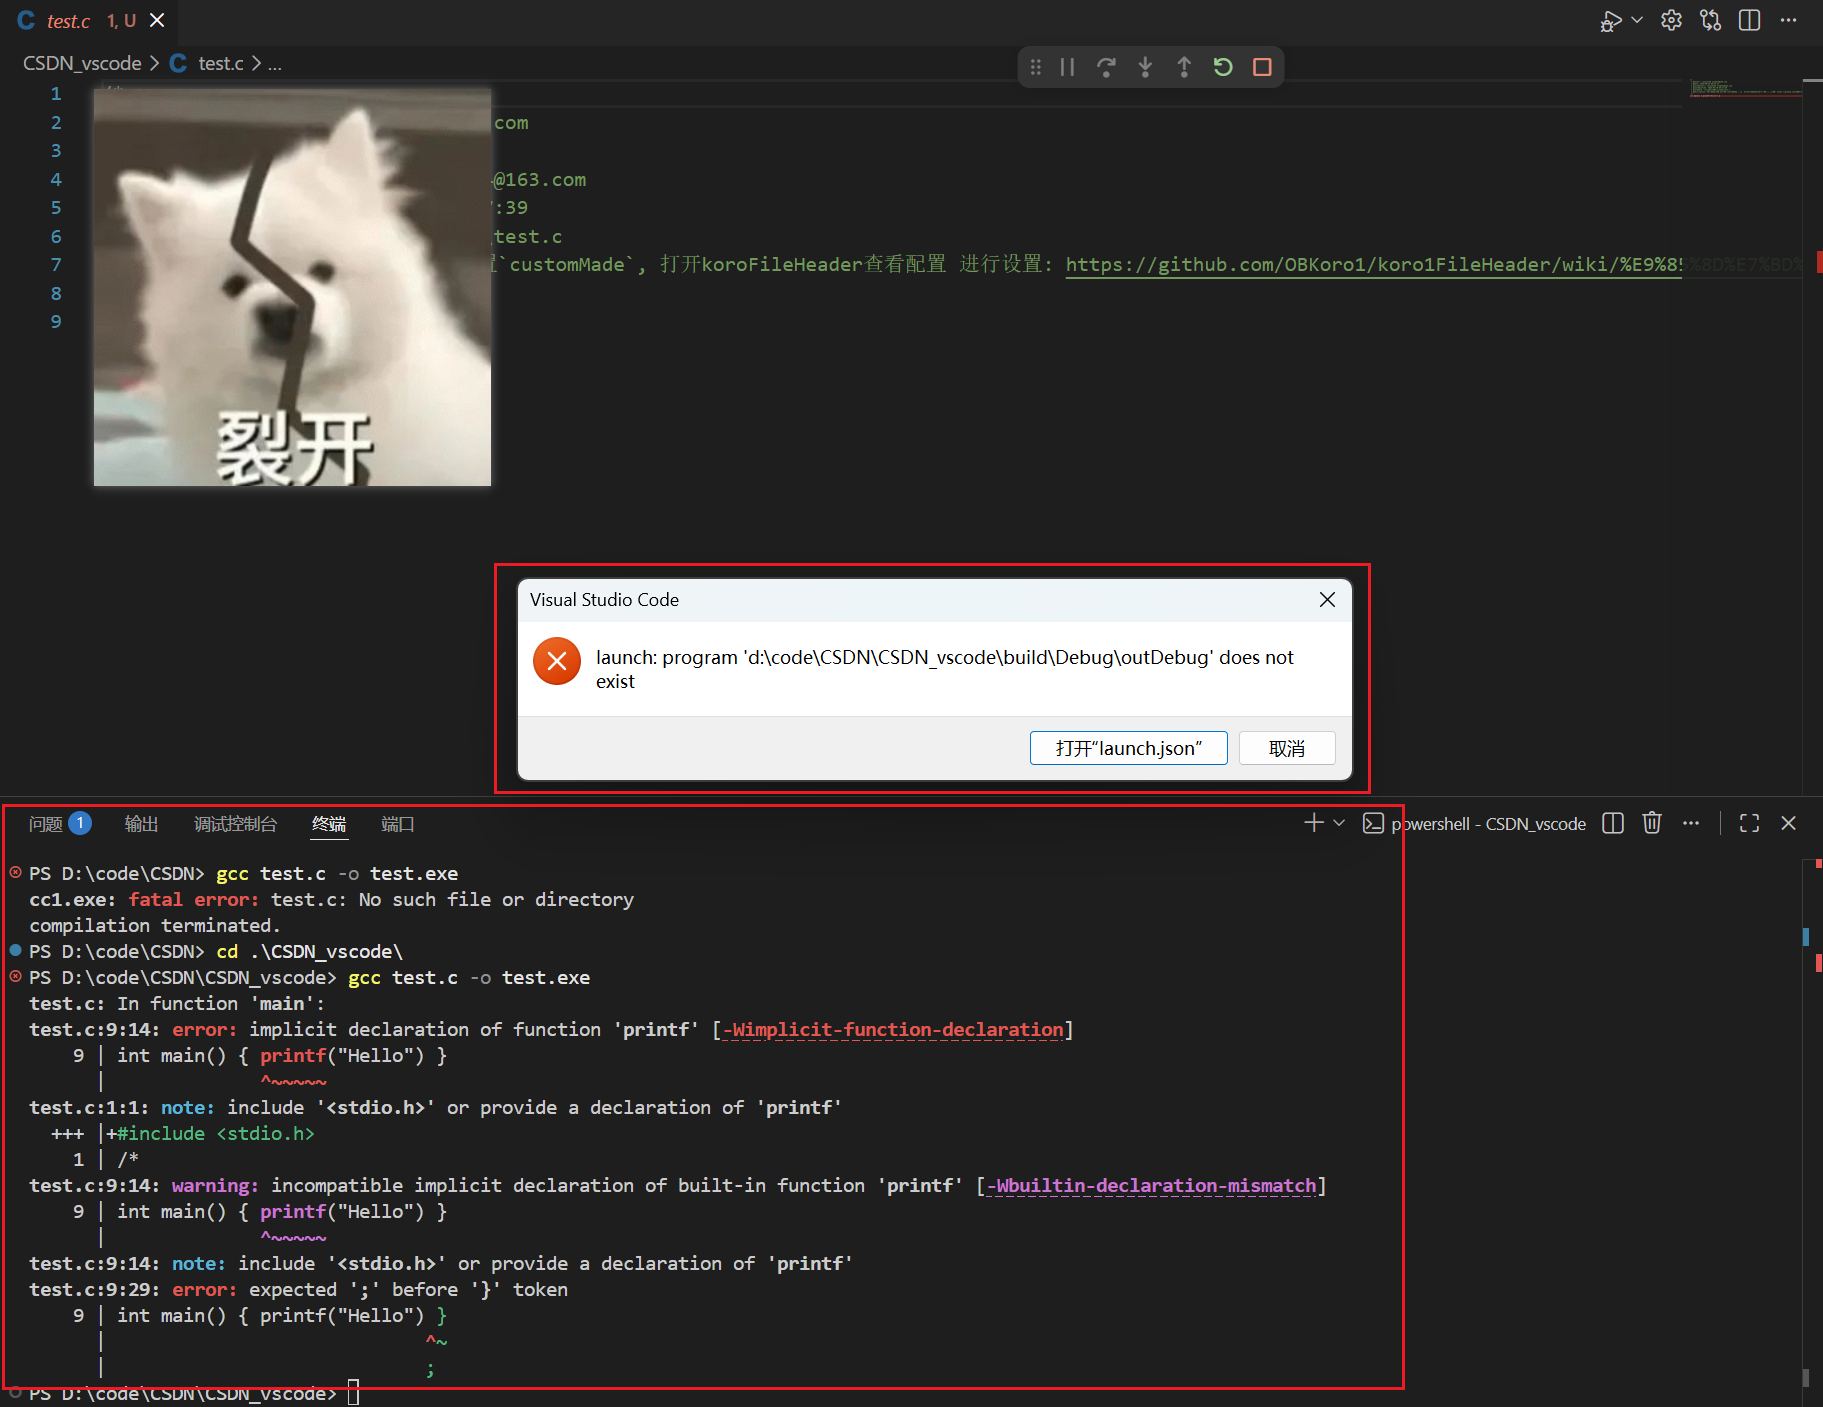1823x1407 pixels.
Task: Click the open changes compare icon
Action: click(1710, 21)
